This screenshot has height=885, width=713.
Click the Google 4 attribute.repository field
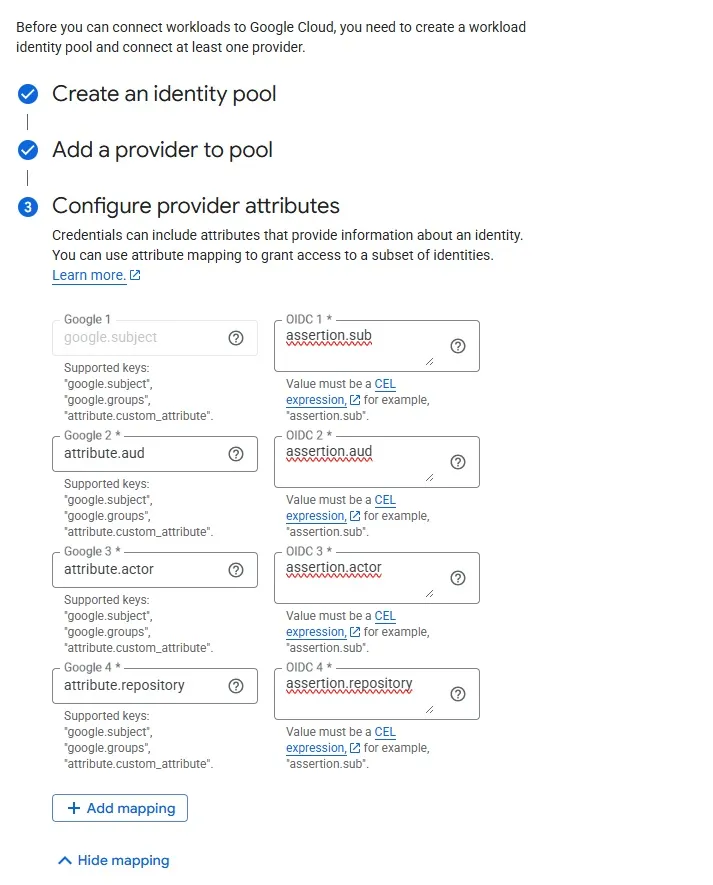click(x=140, y=686)
